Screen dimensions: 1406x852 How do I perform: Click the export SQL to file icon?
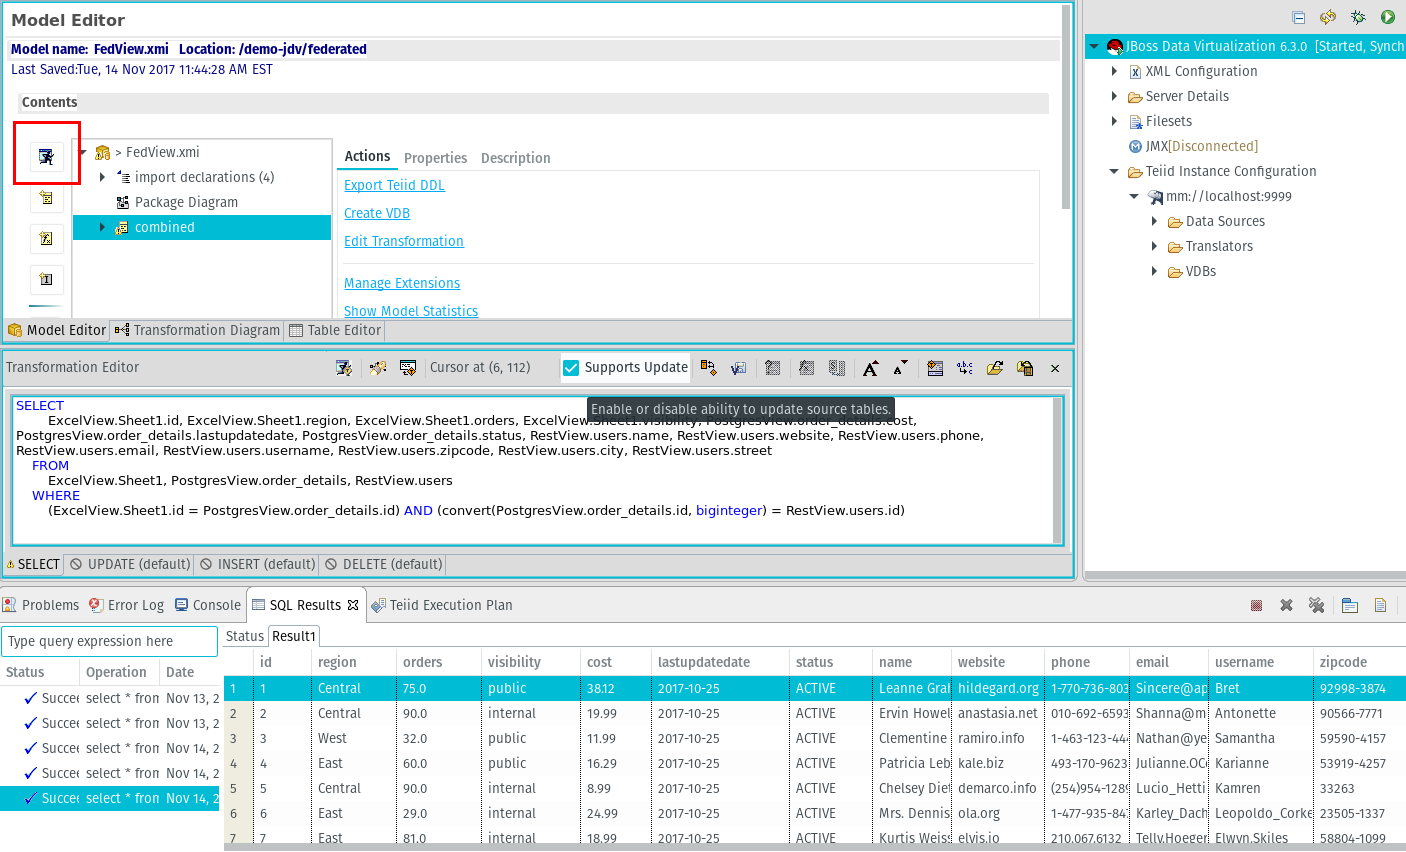click(x=1025, y=368)
